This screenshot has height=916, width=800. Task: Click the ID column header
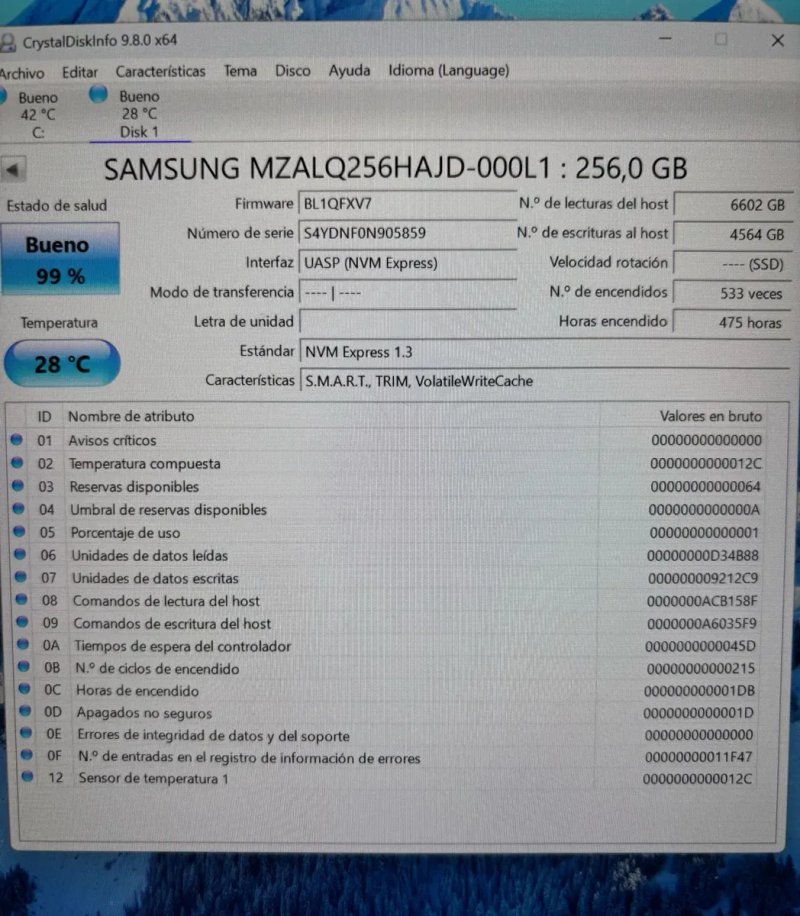click(45, 417)
